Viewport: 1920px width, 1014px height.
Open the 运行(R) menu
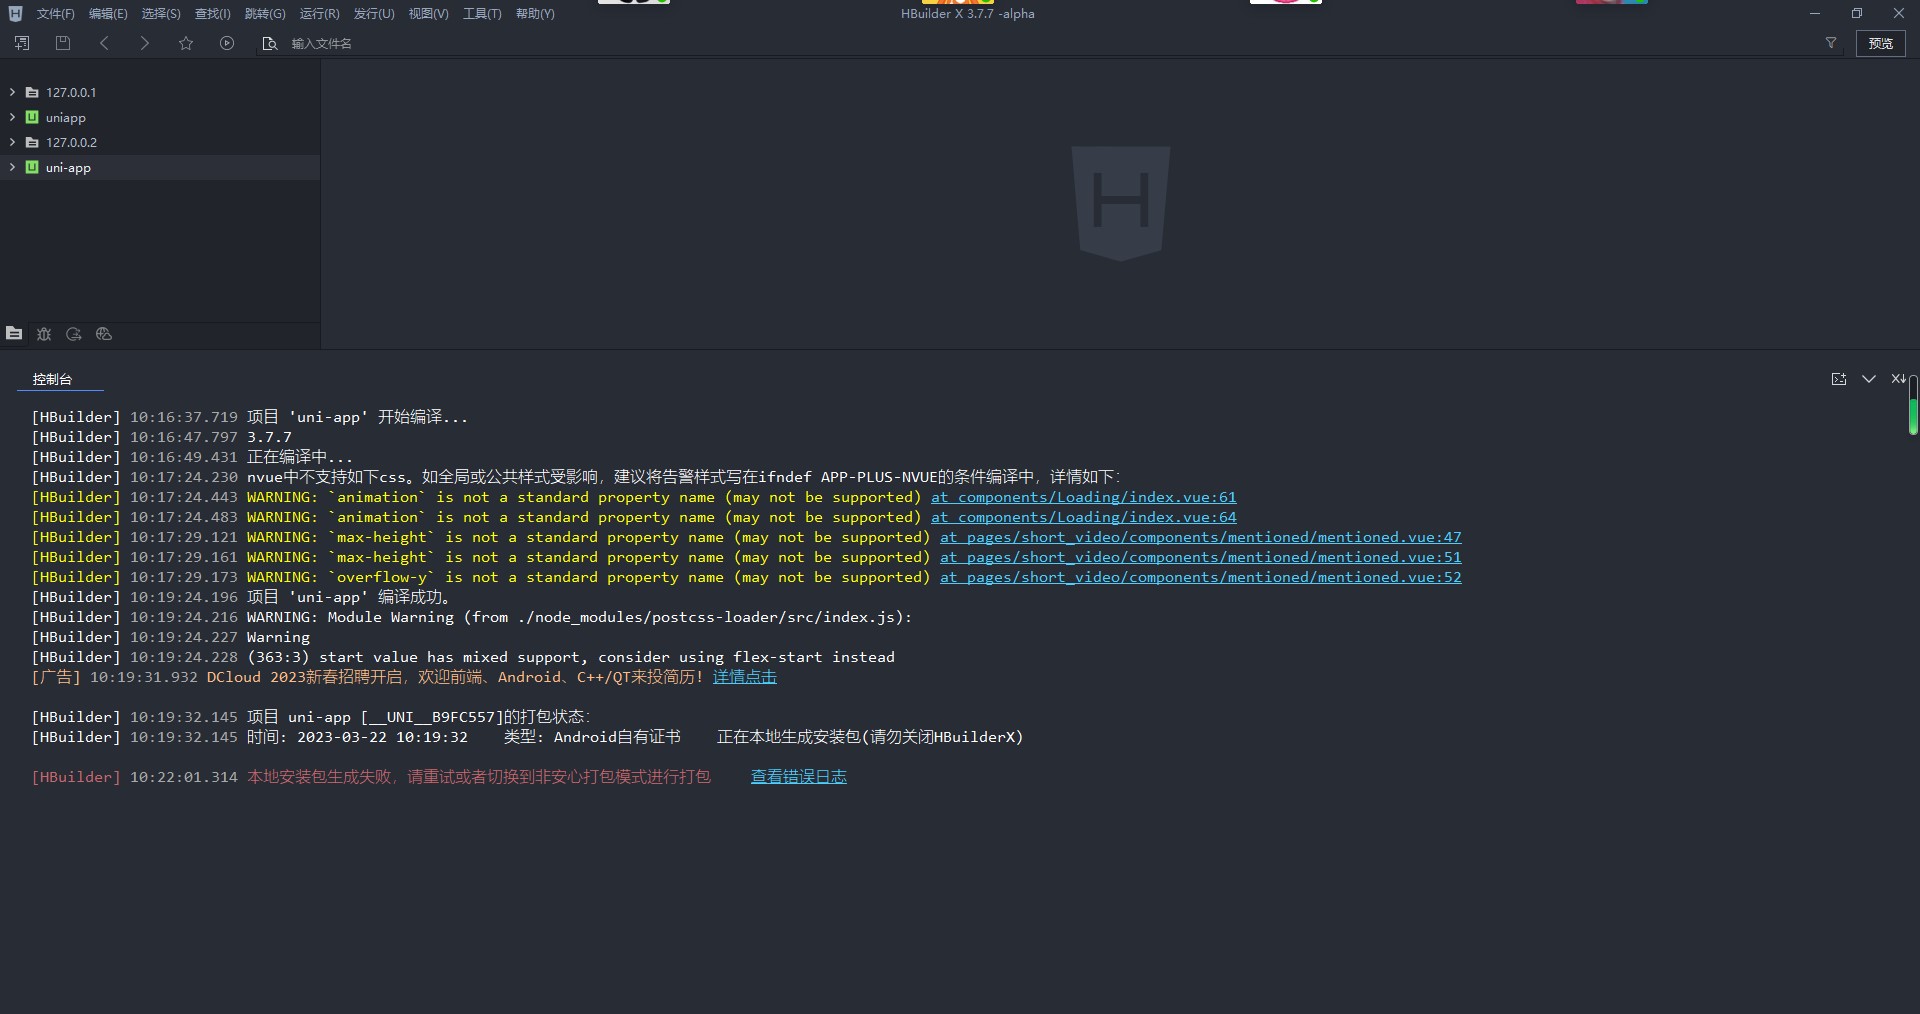[x=320, y=14]
